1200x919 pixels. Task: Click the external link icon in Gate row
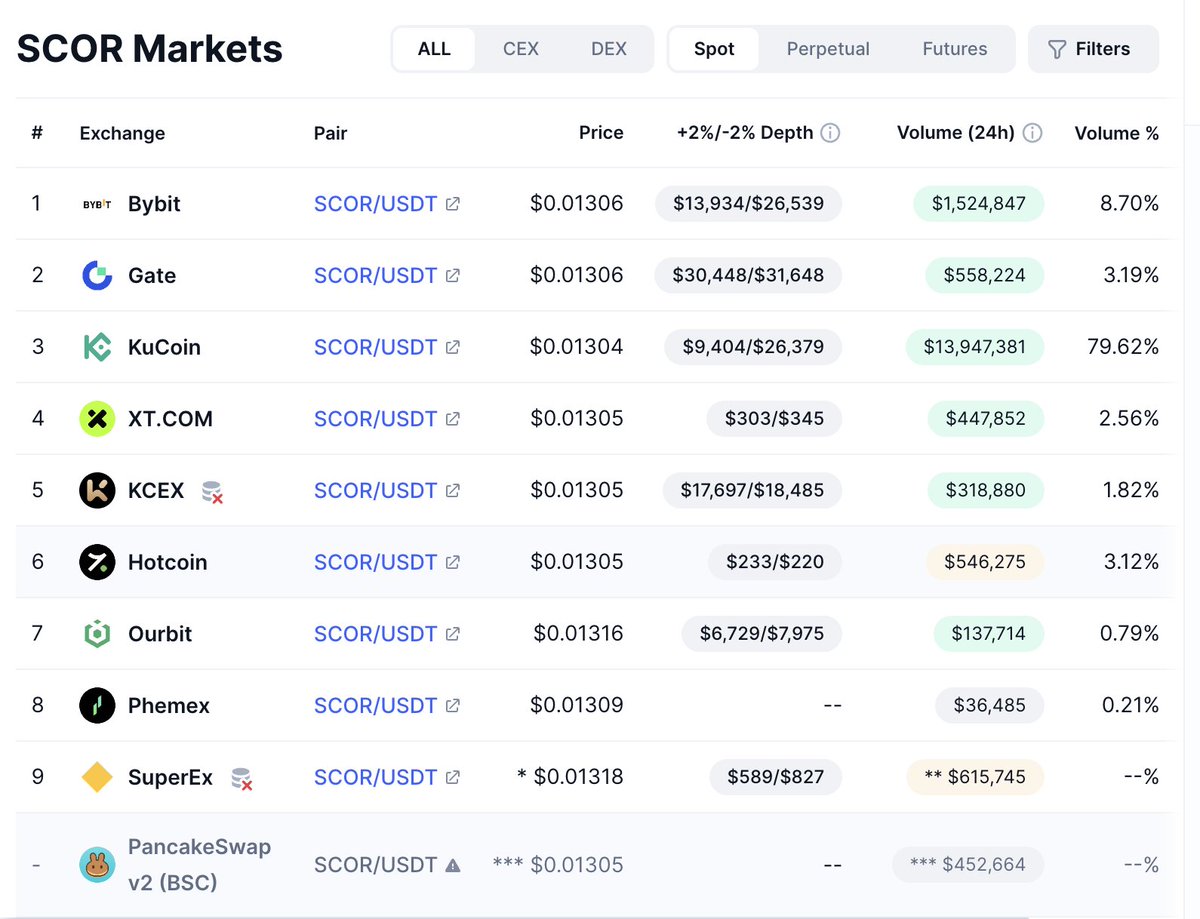click(x=453, y=275)
